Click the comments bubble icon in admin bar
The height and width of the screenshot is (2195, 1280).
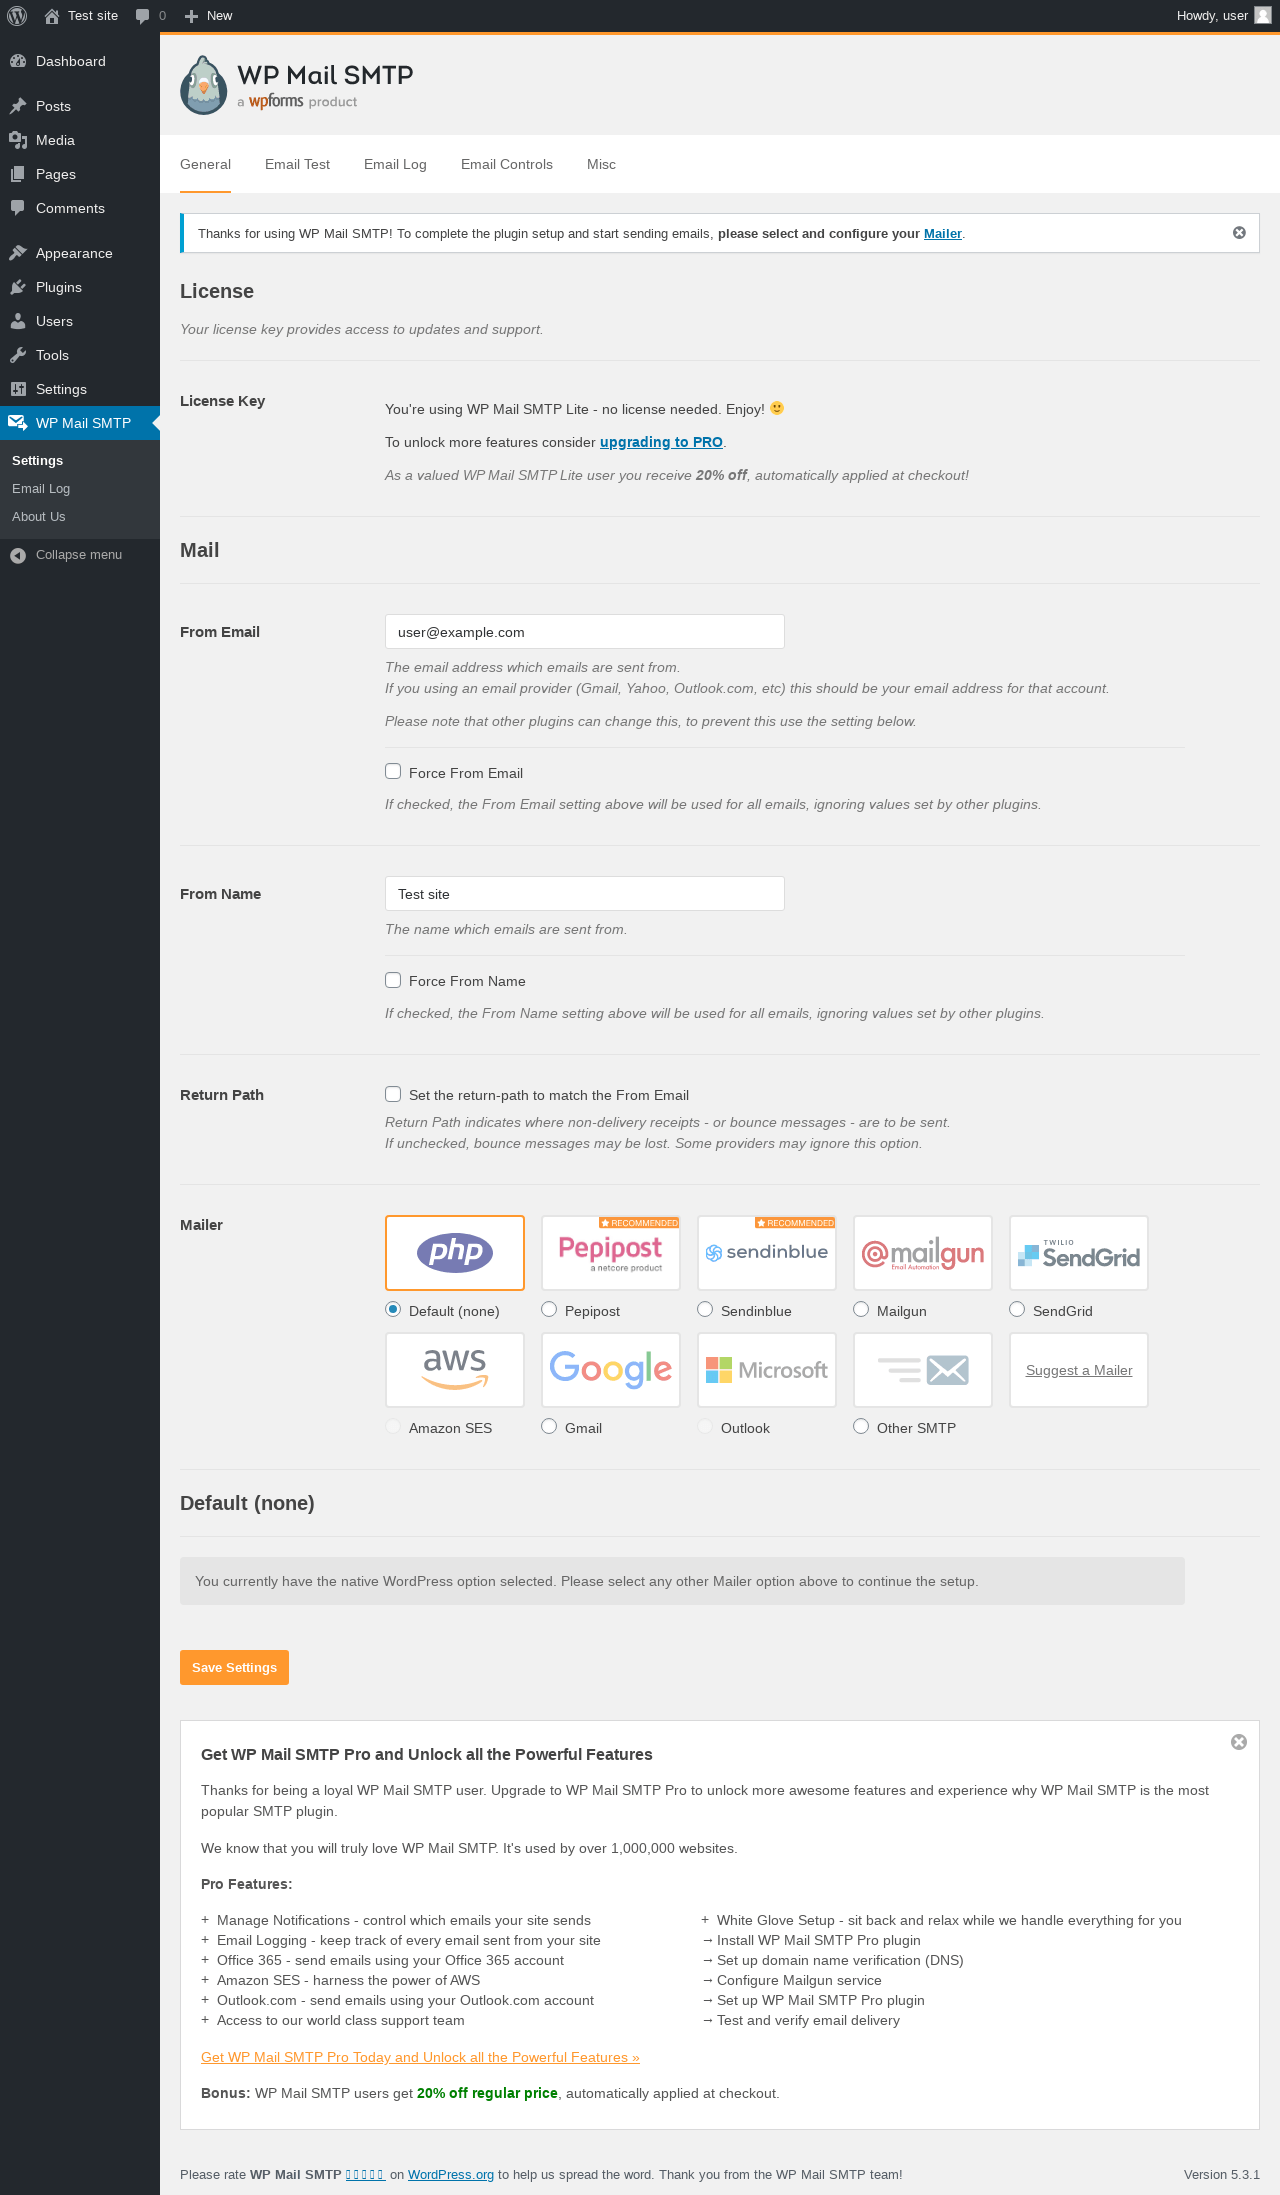[143, 16]
